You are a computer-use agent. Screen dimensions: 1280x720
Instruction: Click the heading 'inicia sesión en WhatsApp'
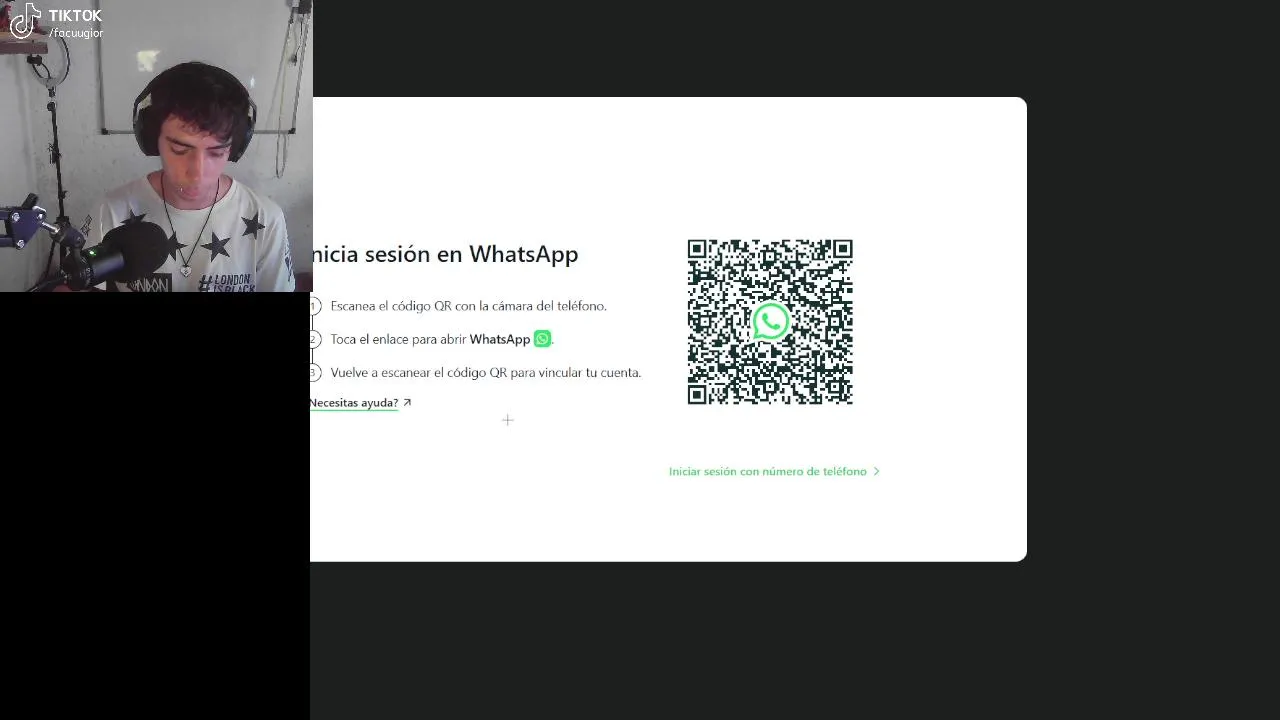(x=445, y=254)
